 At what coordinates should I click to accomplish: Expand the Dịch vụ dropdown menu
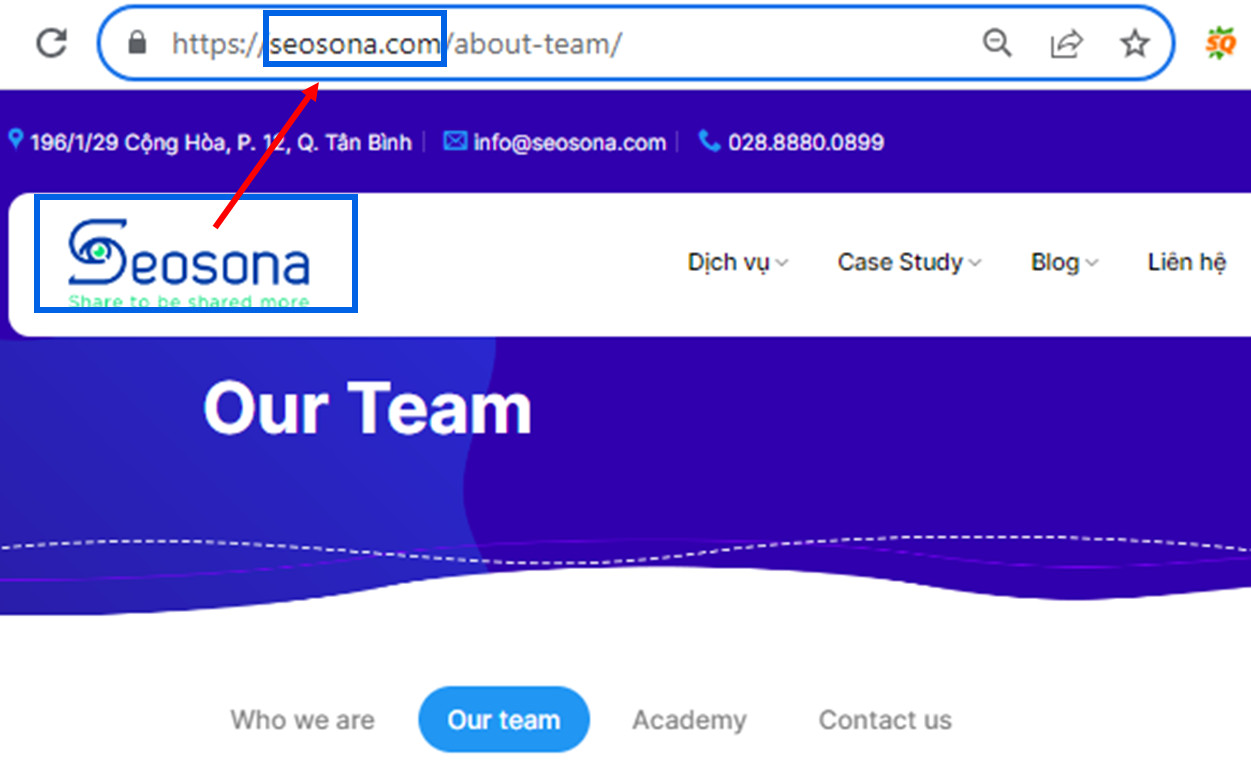pos(738,262)
